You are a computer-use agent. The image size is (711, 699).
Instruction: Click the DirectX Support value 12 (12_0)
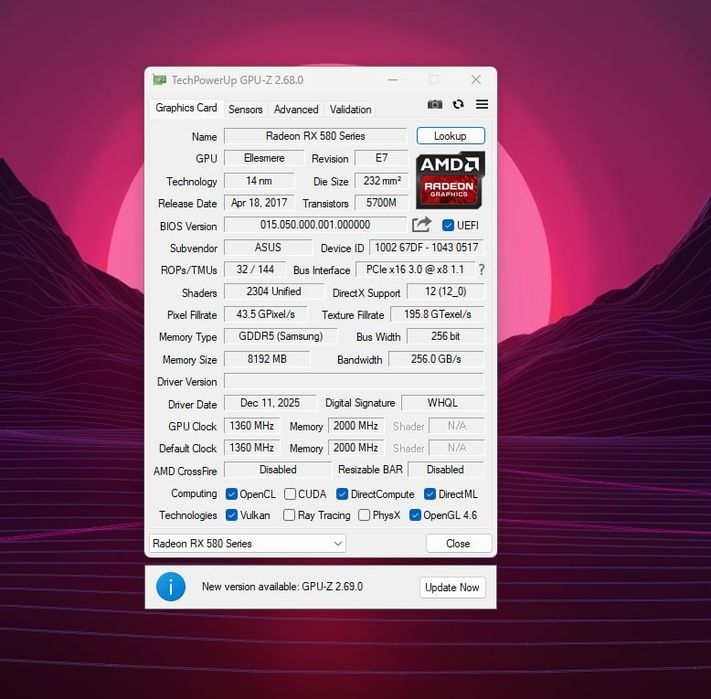click(x=446, y=291)
